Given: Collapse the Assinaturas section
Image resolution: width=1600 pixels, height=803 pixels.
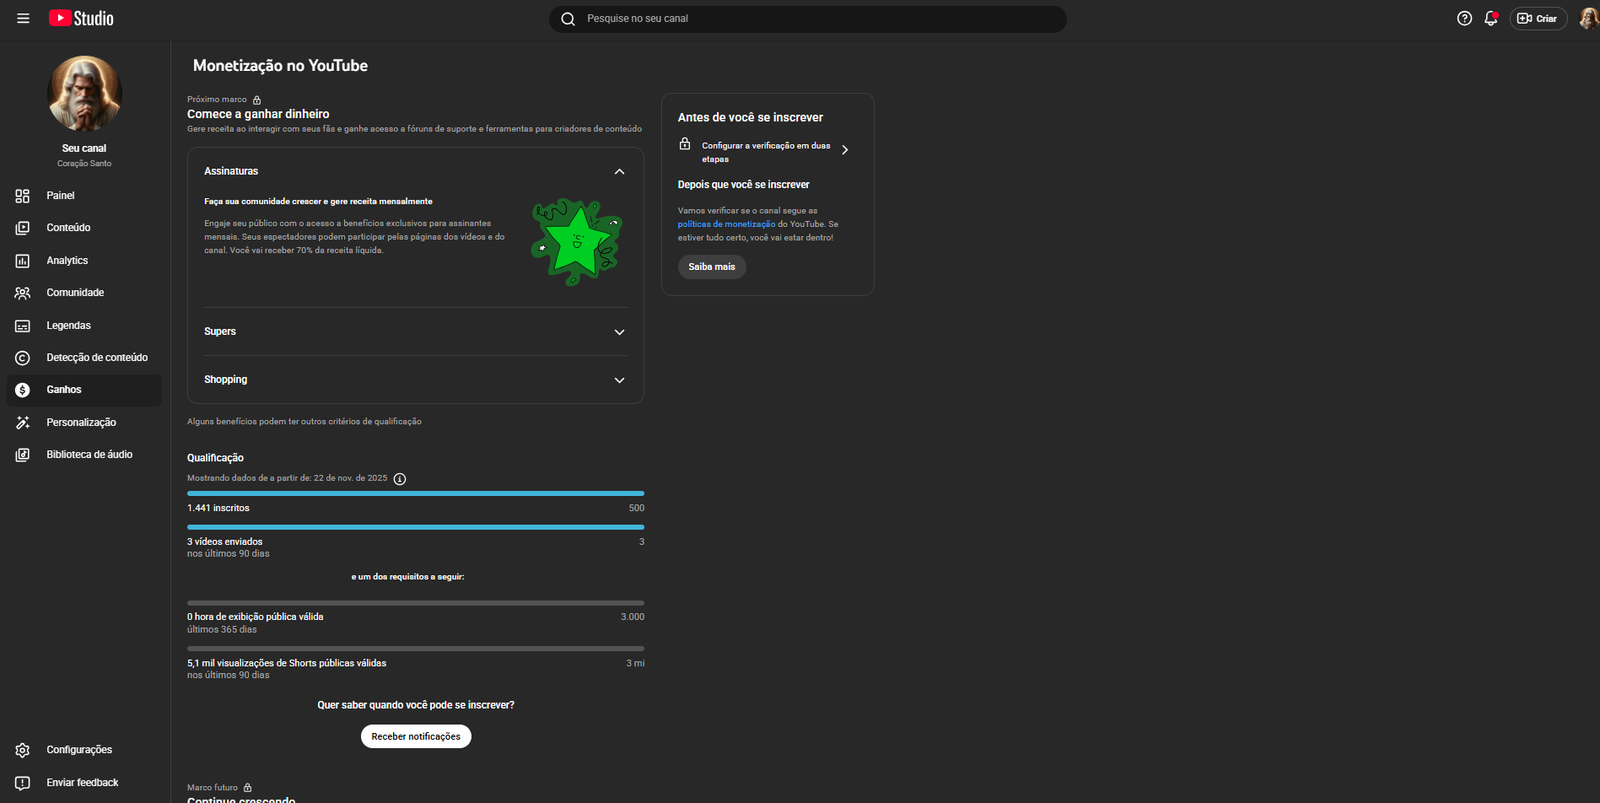Looking at the screenshot, I should tap(619, 172).
